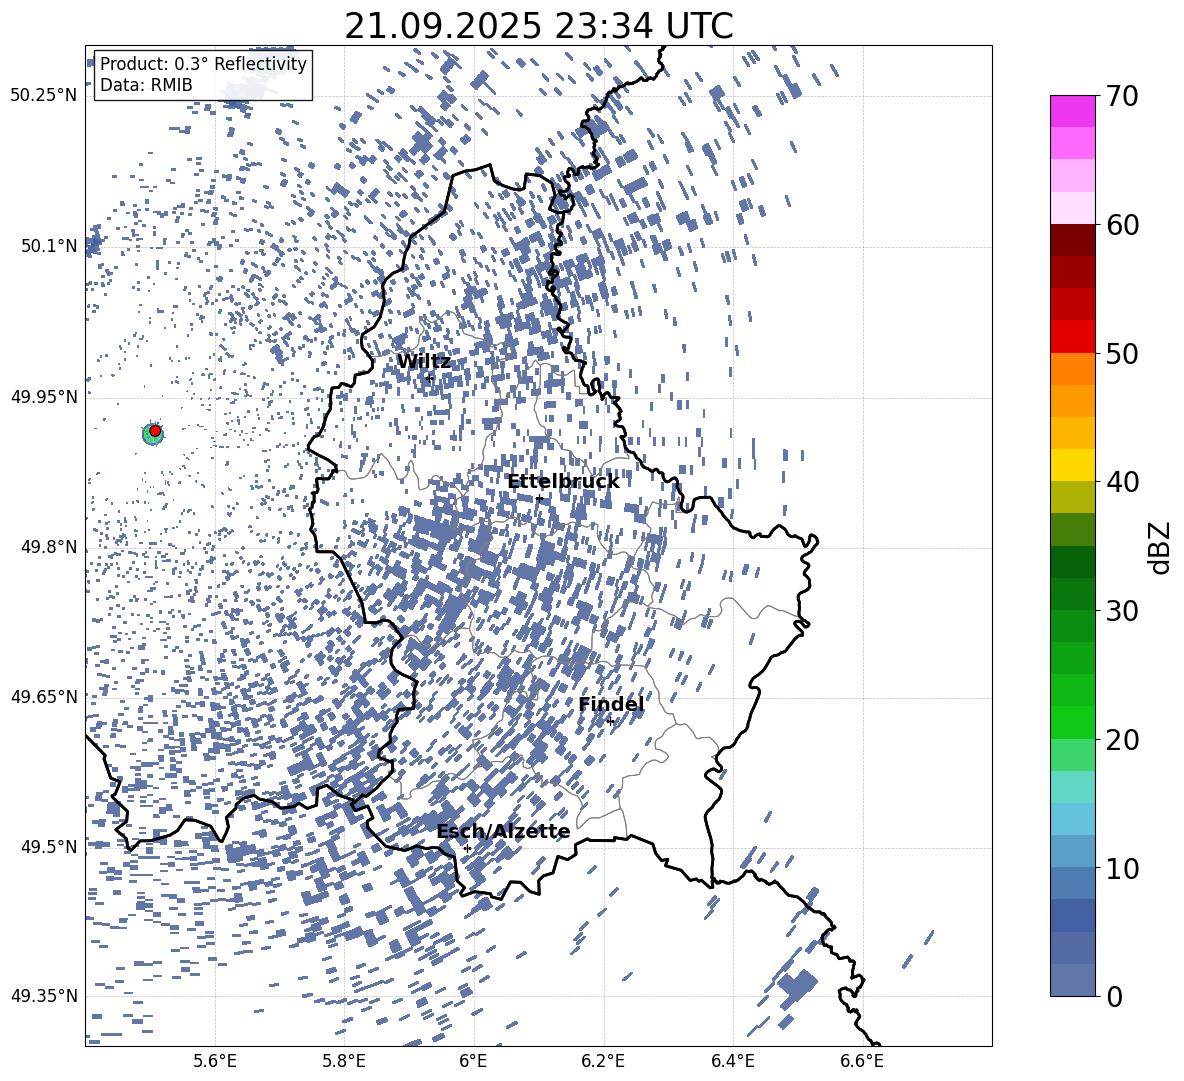The image size is (1184, 1081).
Task: Click the yellow 40 dBZ colorbar swatch
Action: 1072,466
